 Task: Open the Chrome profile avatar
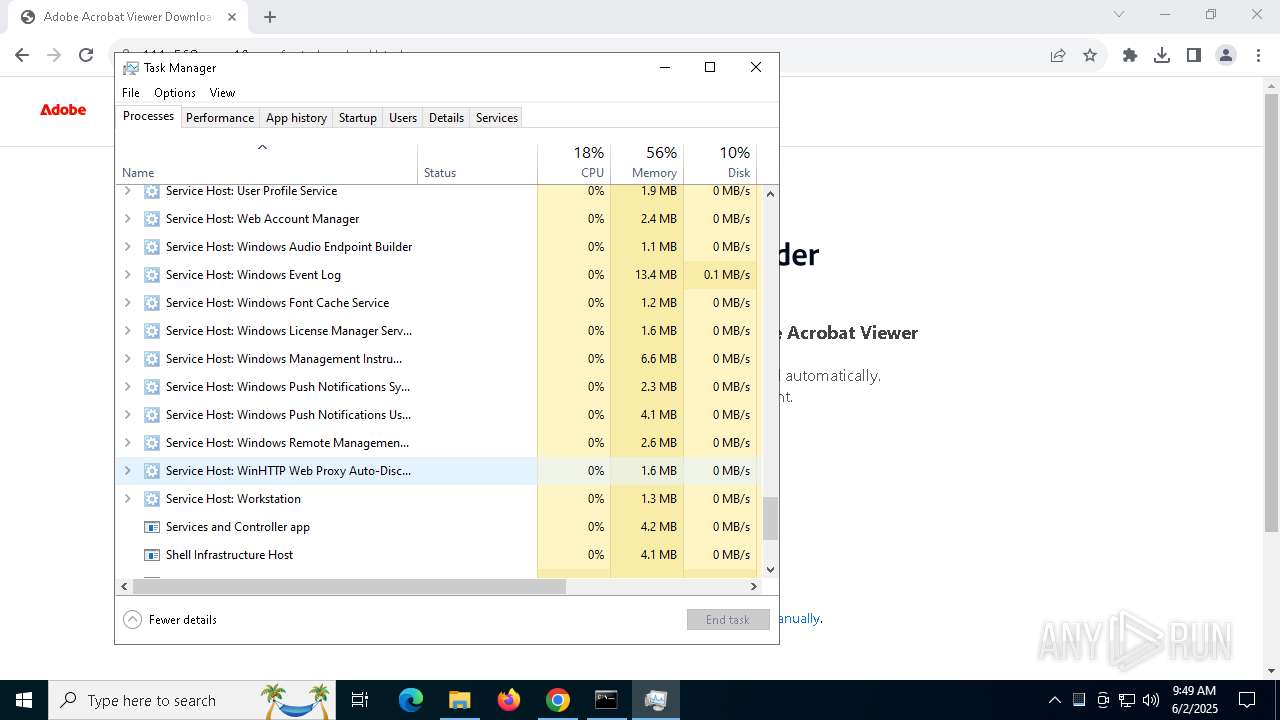click(1226, 55)
